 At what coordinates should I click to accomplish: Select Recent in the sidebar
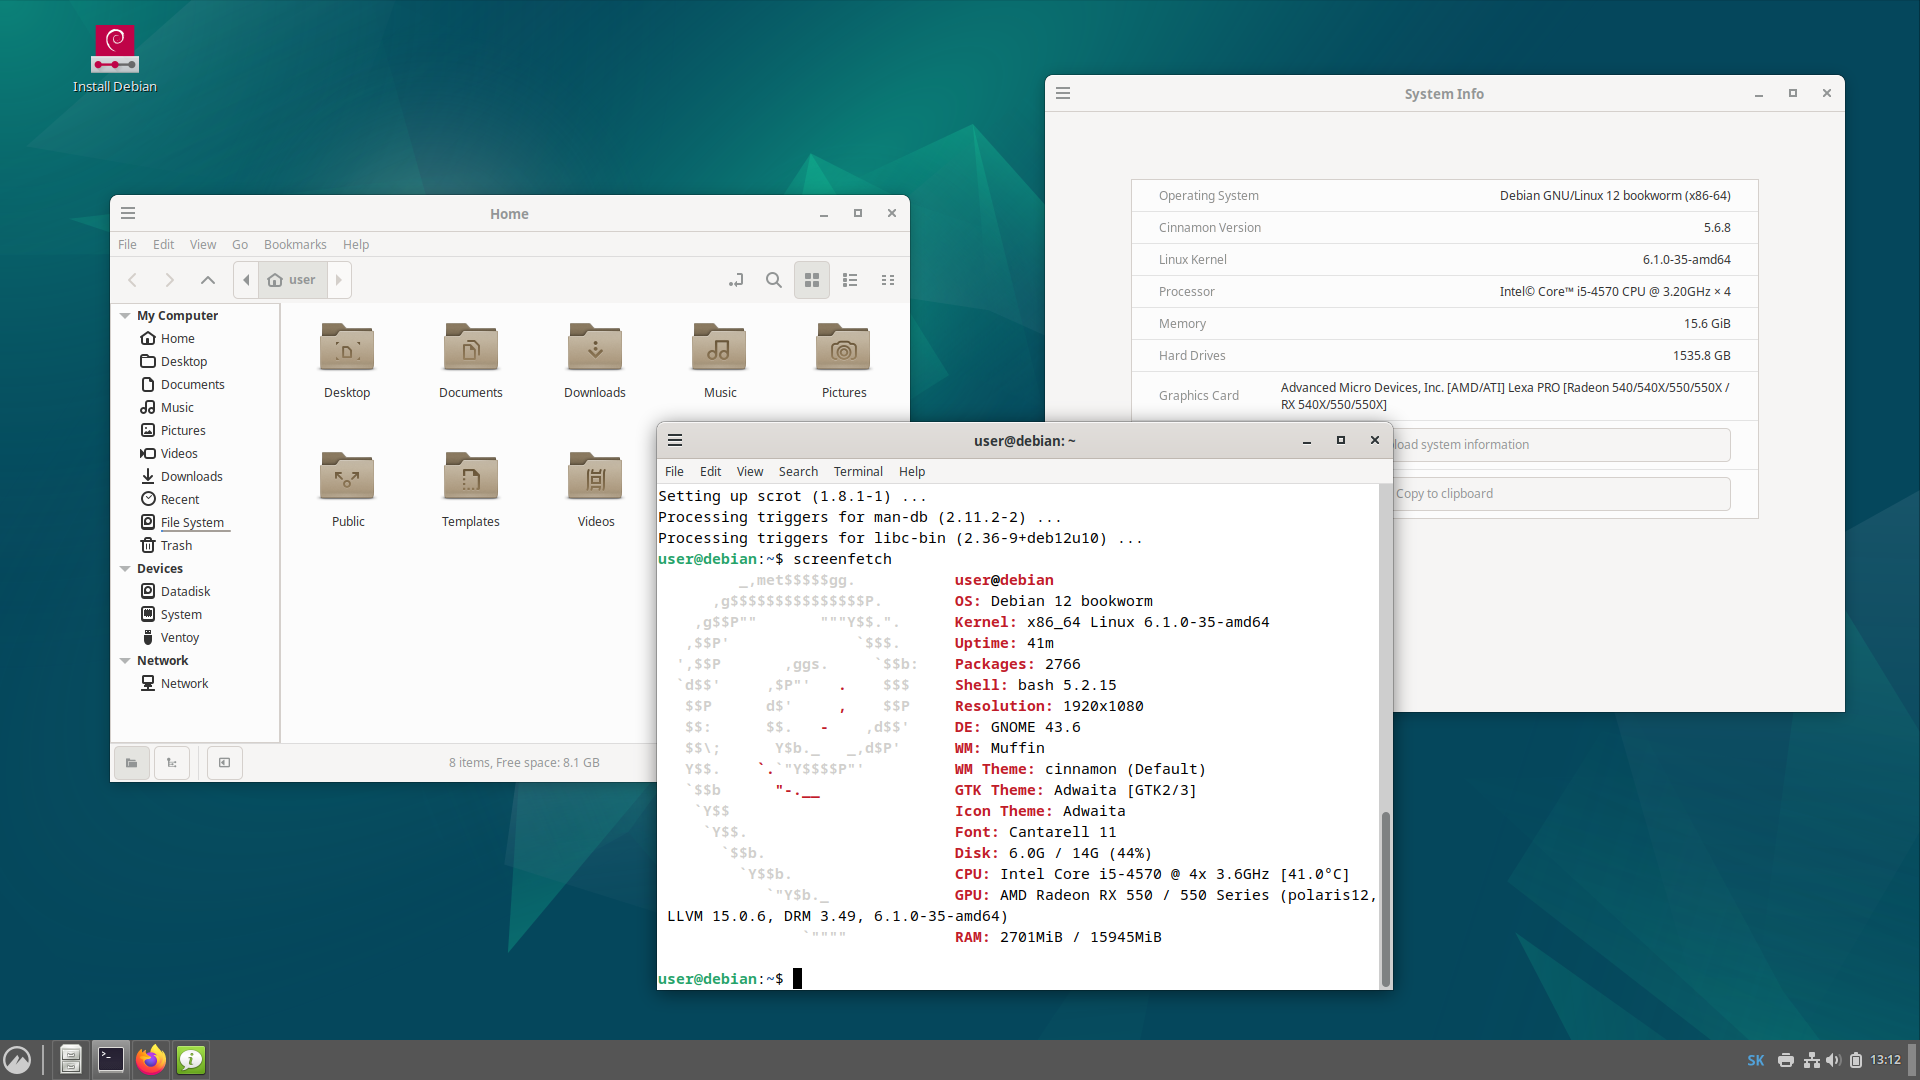(180, 500)
